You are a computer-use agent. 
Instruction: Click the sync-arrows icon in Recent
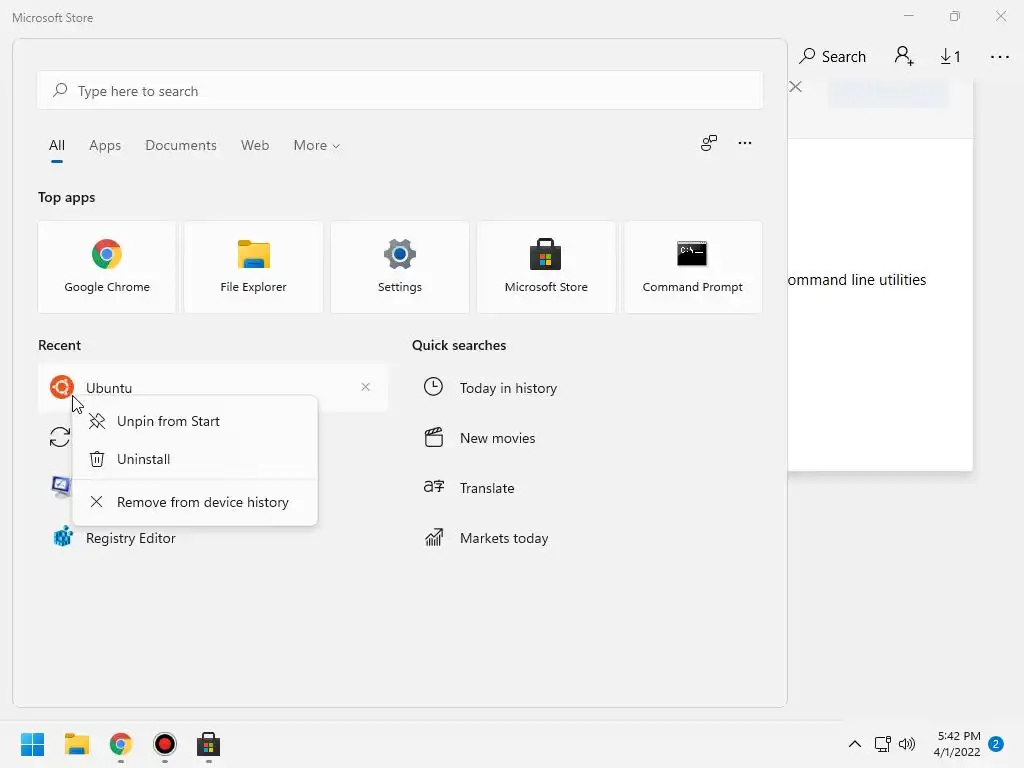tap(60, 437)
